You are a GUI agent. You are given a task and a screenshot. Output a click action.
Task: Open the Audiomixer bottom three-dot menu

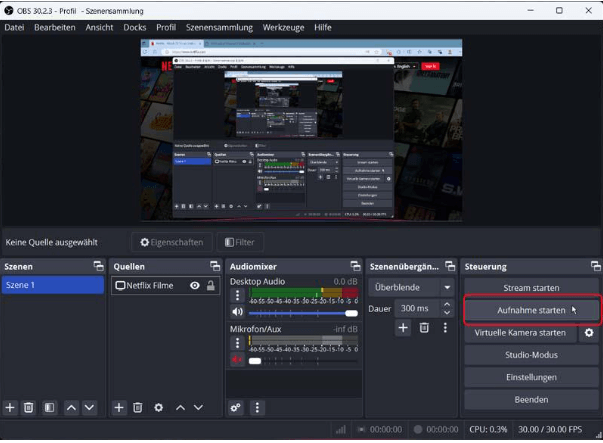tap(257, 407)
